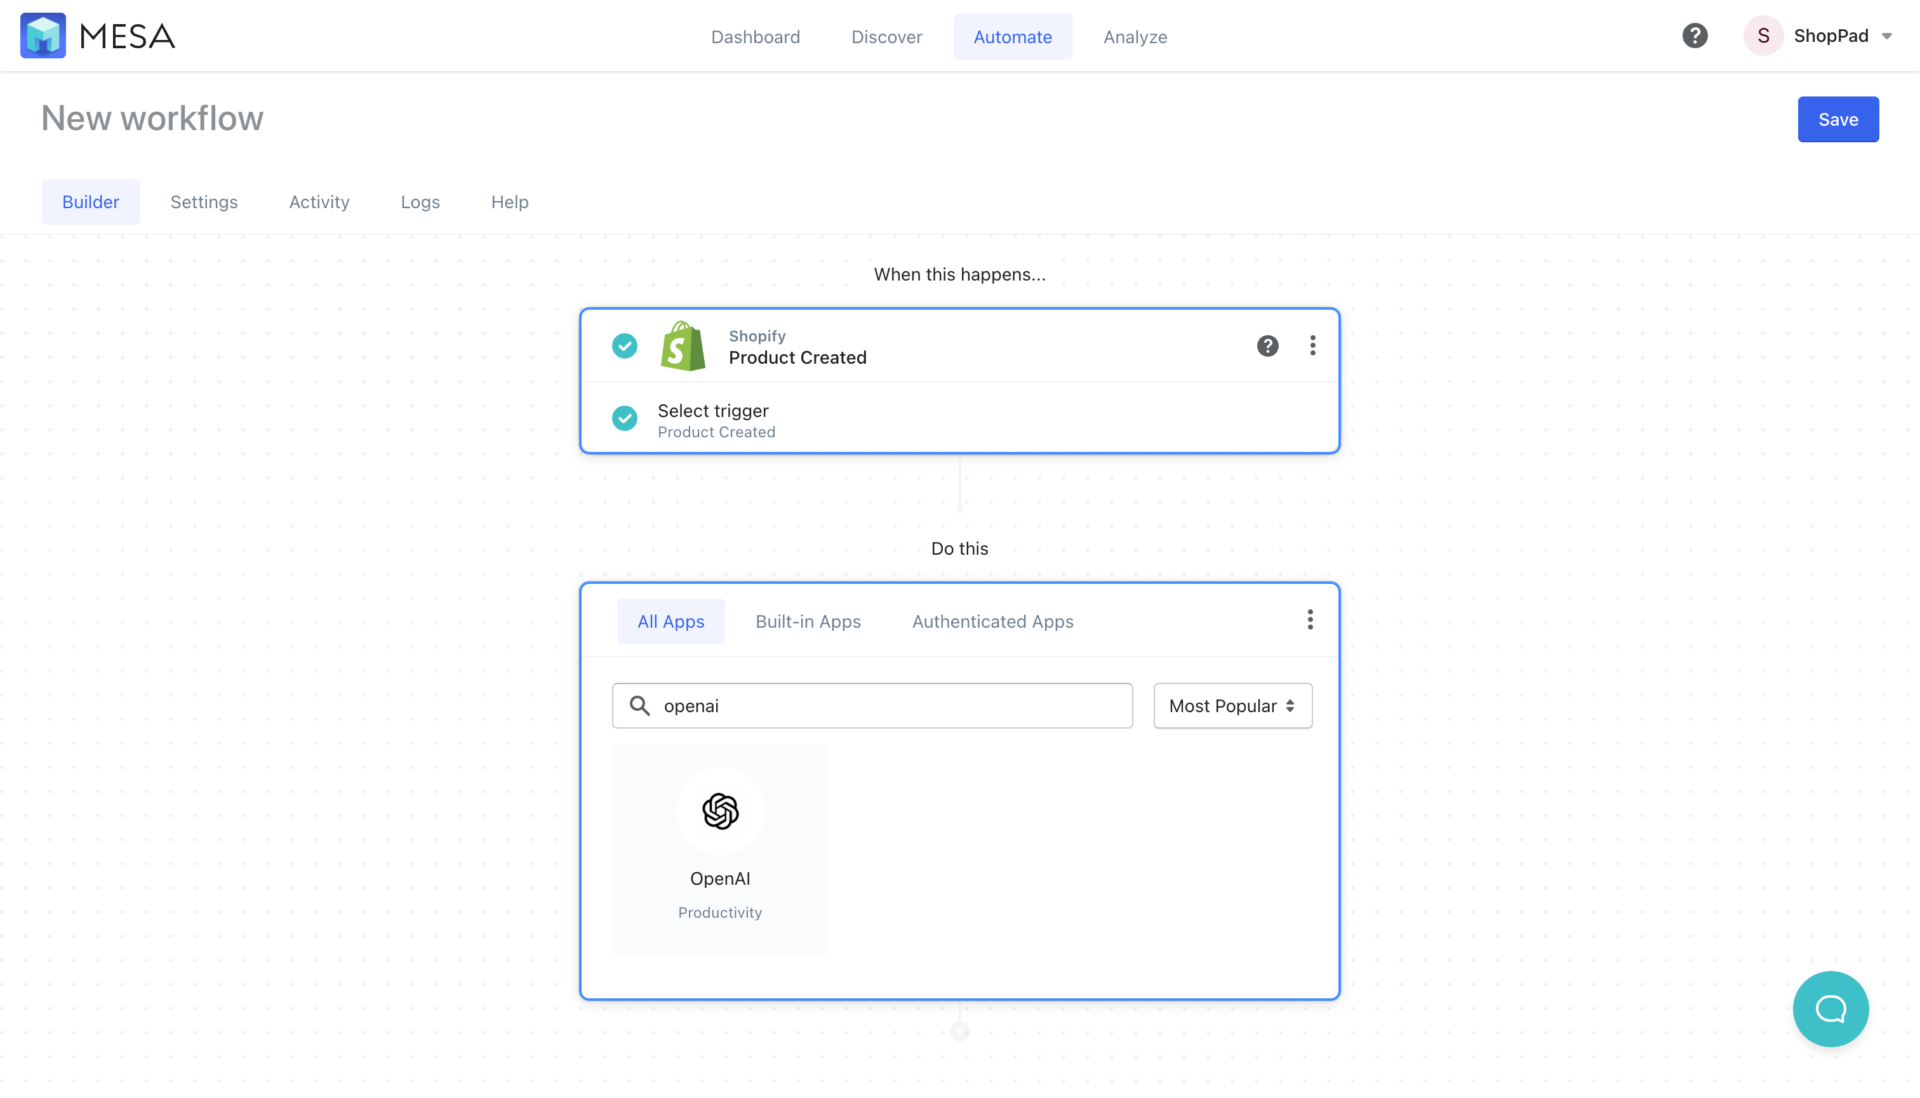Click the trigger step completion checkmark
This screenshot has width=1920, height=1098.
tap(624, 346)
